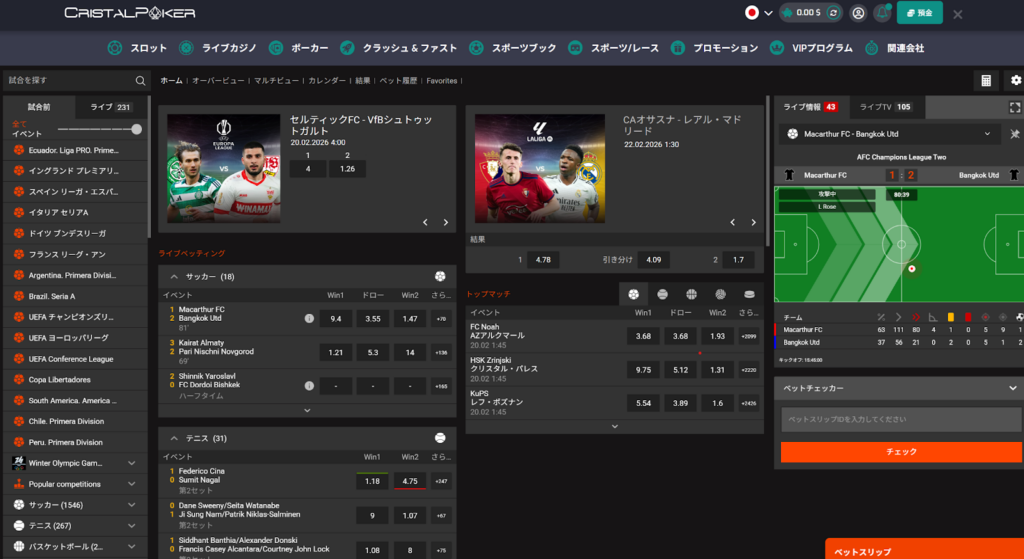Viewport: 1024px width, 559px height.
Task: Open VIPプログラム page
Action: click(811, 48)
